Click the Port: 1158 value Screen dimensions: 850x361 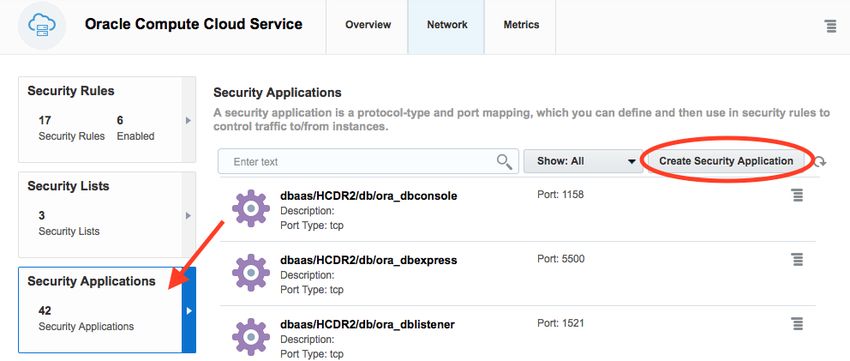[x=561, y=194]
